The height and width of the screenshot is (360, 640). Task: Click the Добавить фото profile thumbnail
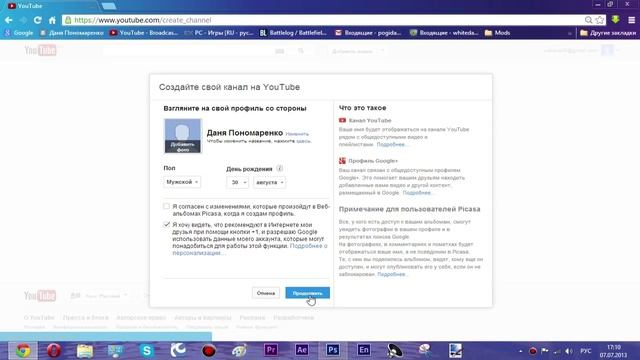click(182, 136)
